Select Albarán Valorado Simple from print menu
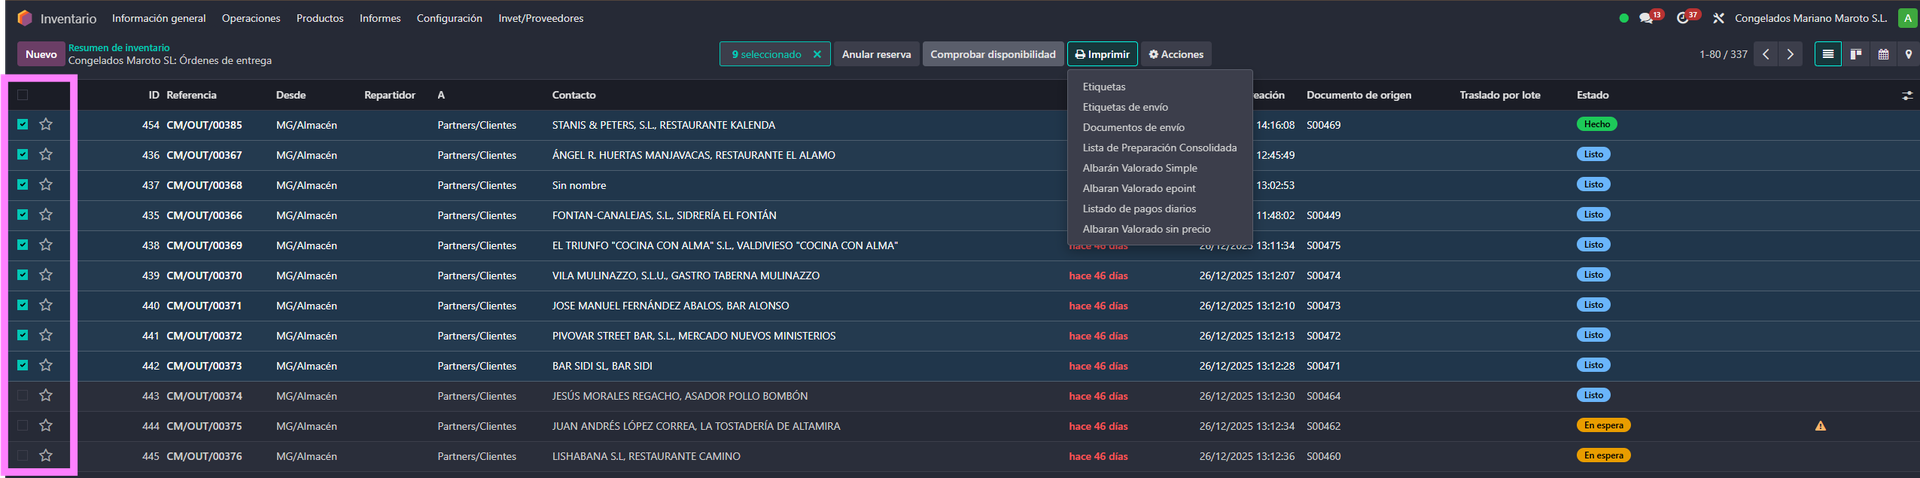Viewport: 1920px width, 478px height. coord(1139,168)
